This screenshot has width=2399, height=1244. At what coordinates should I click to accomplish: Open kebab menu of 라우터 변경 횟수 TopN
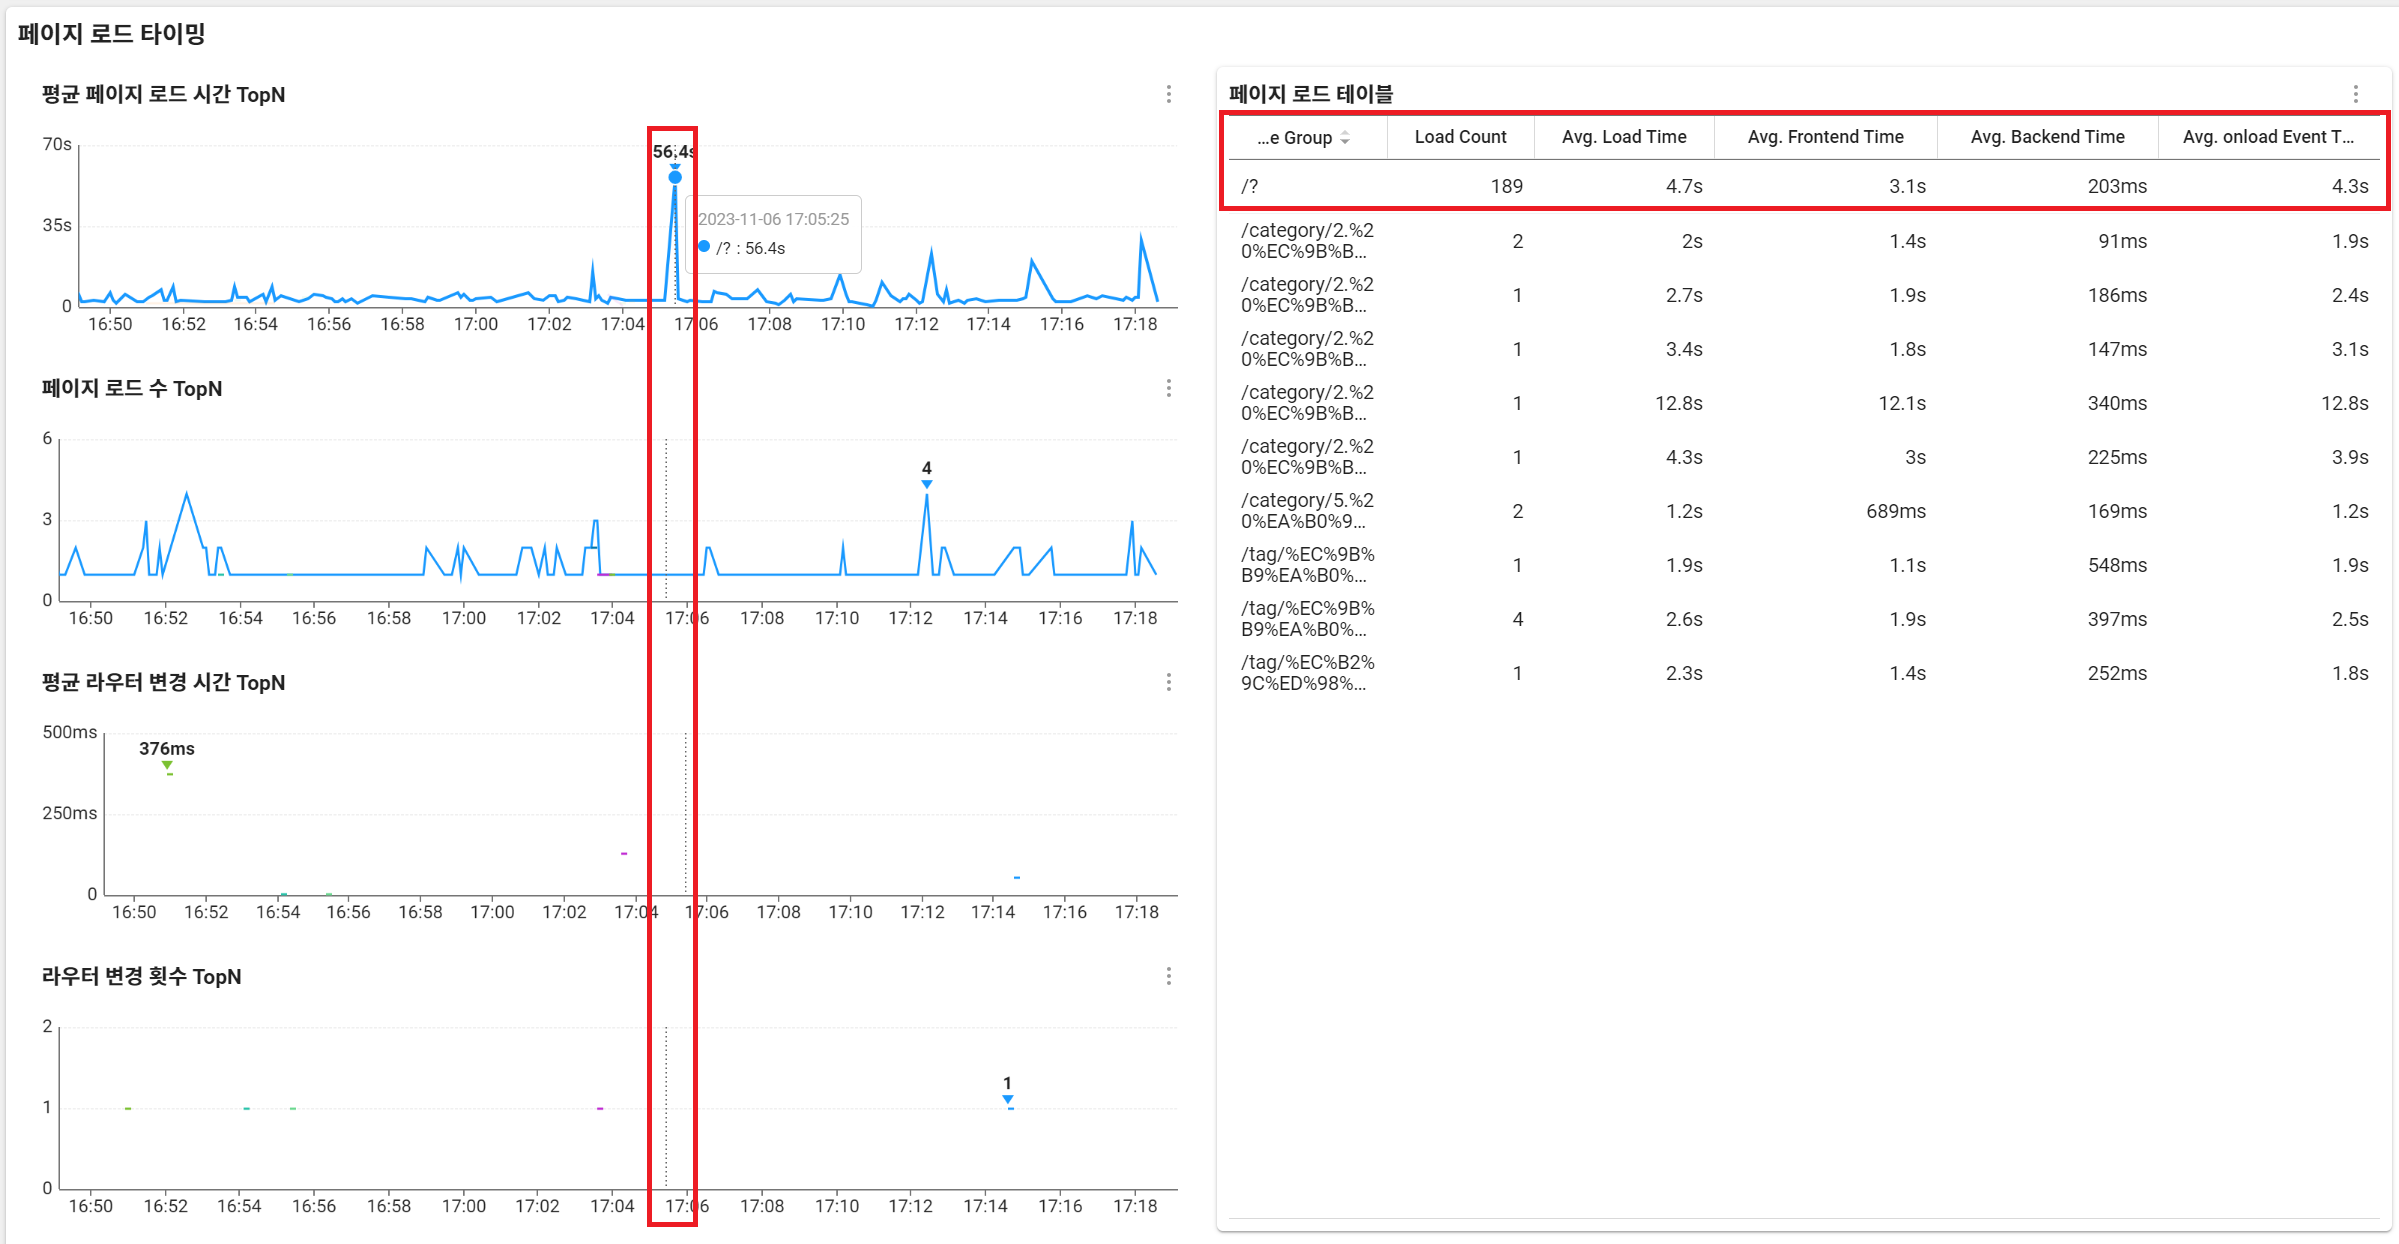pyautogui.click(x=1168, y=976)
